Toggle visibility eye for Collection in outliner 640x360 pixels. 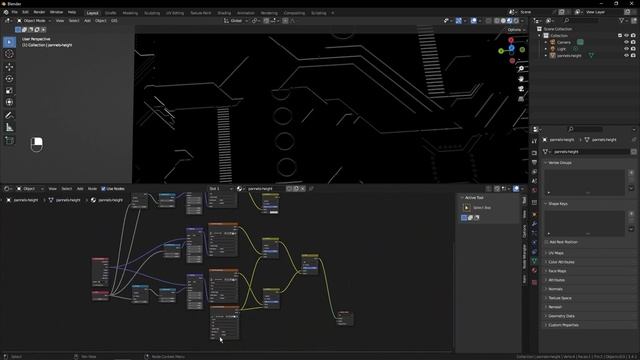point(626,36)
